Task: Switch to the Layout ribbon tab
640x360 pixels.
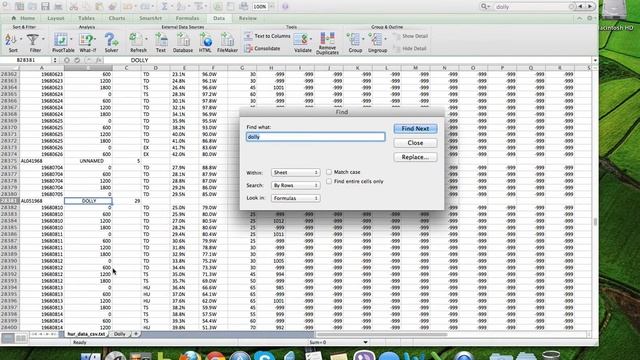Action: click(56, 18)
